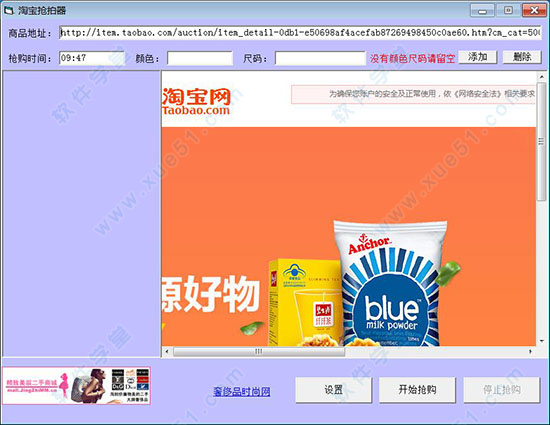
Task: Click the 删除 button
Action: coord(522,57)
